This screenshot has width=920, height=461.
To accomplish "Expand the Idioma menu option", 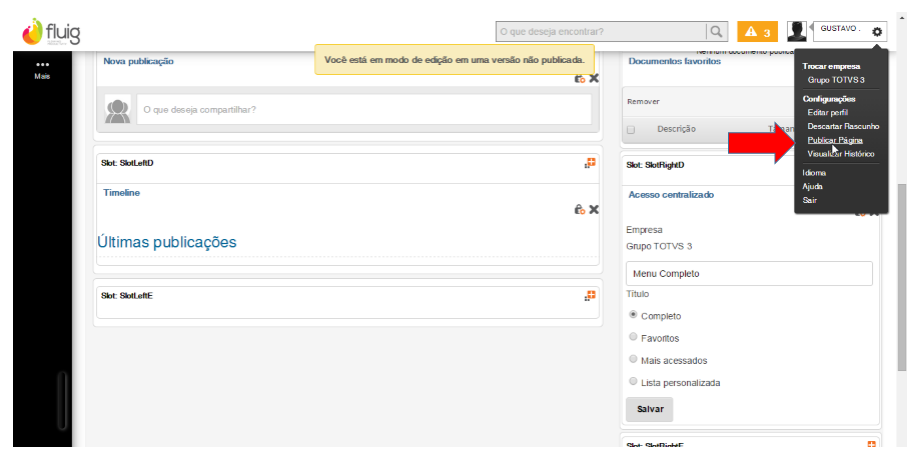I will pos(814,173).
